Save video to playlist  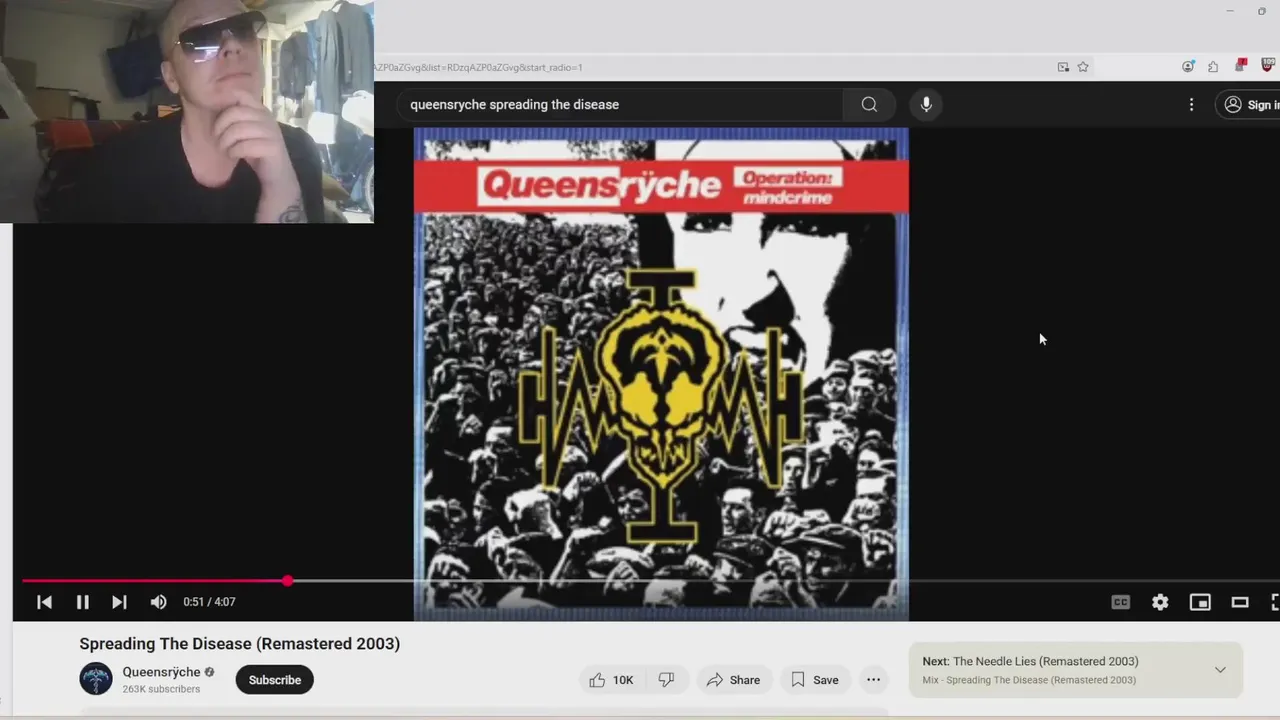[815, 680]
